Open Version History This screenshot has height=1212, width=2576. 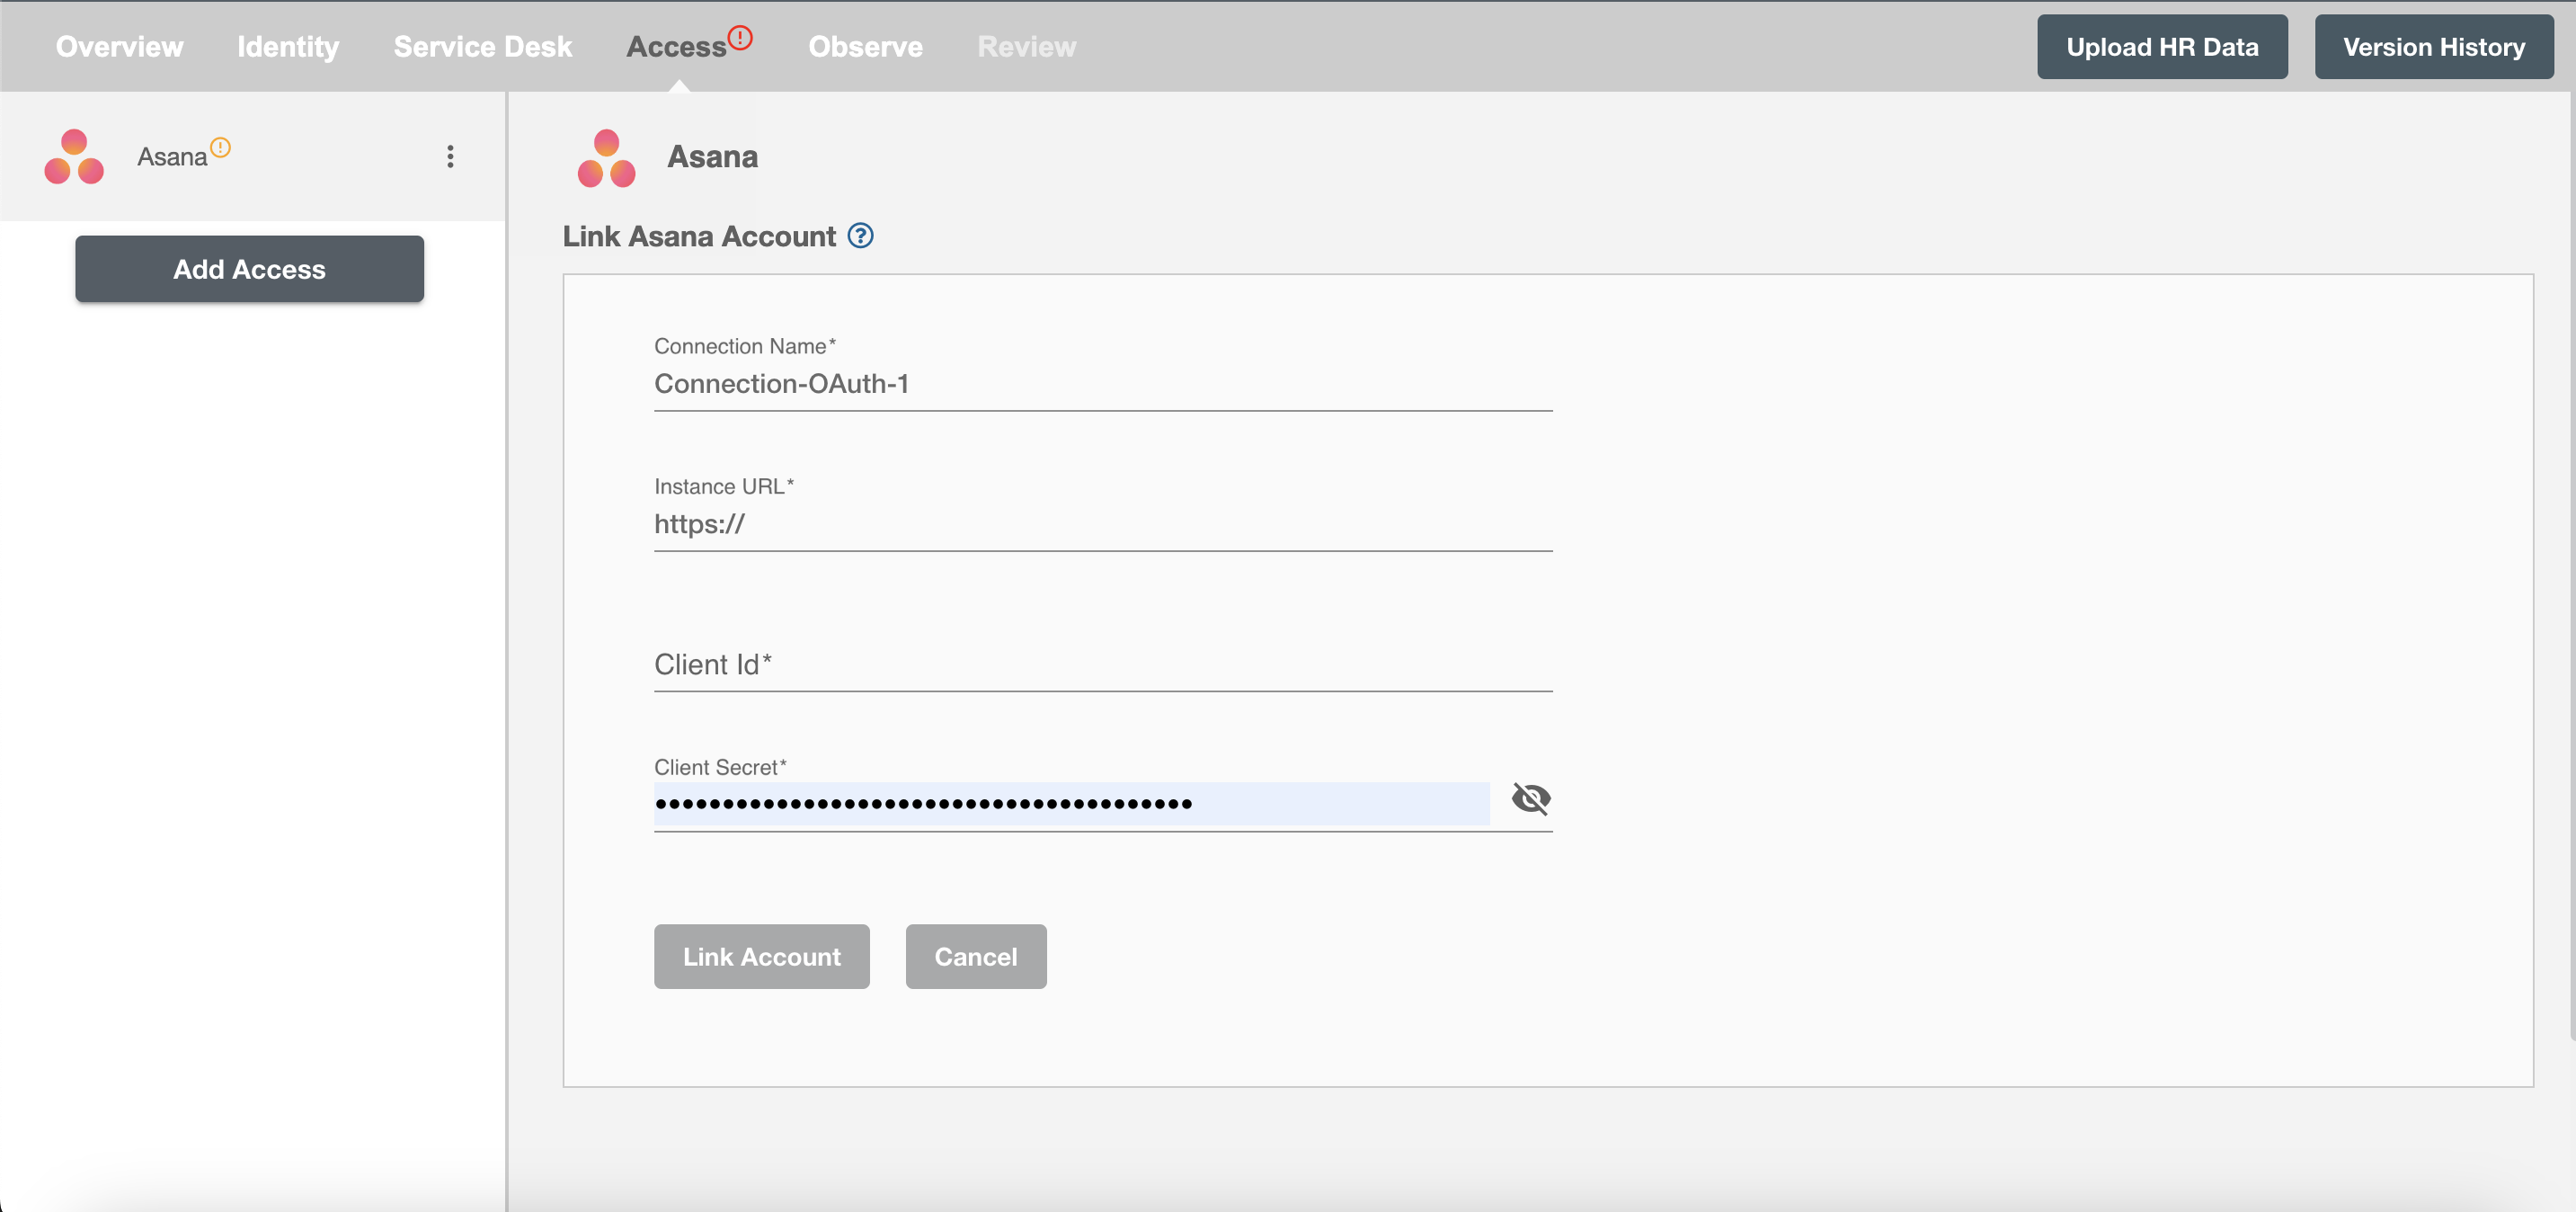(x=2433, y=47)
